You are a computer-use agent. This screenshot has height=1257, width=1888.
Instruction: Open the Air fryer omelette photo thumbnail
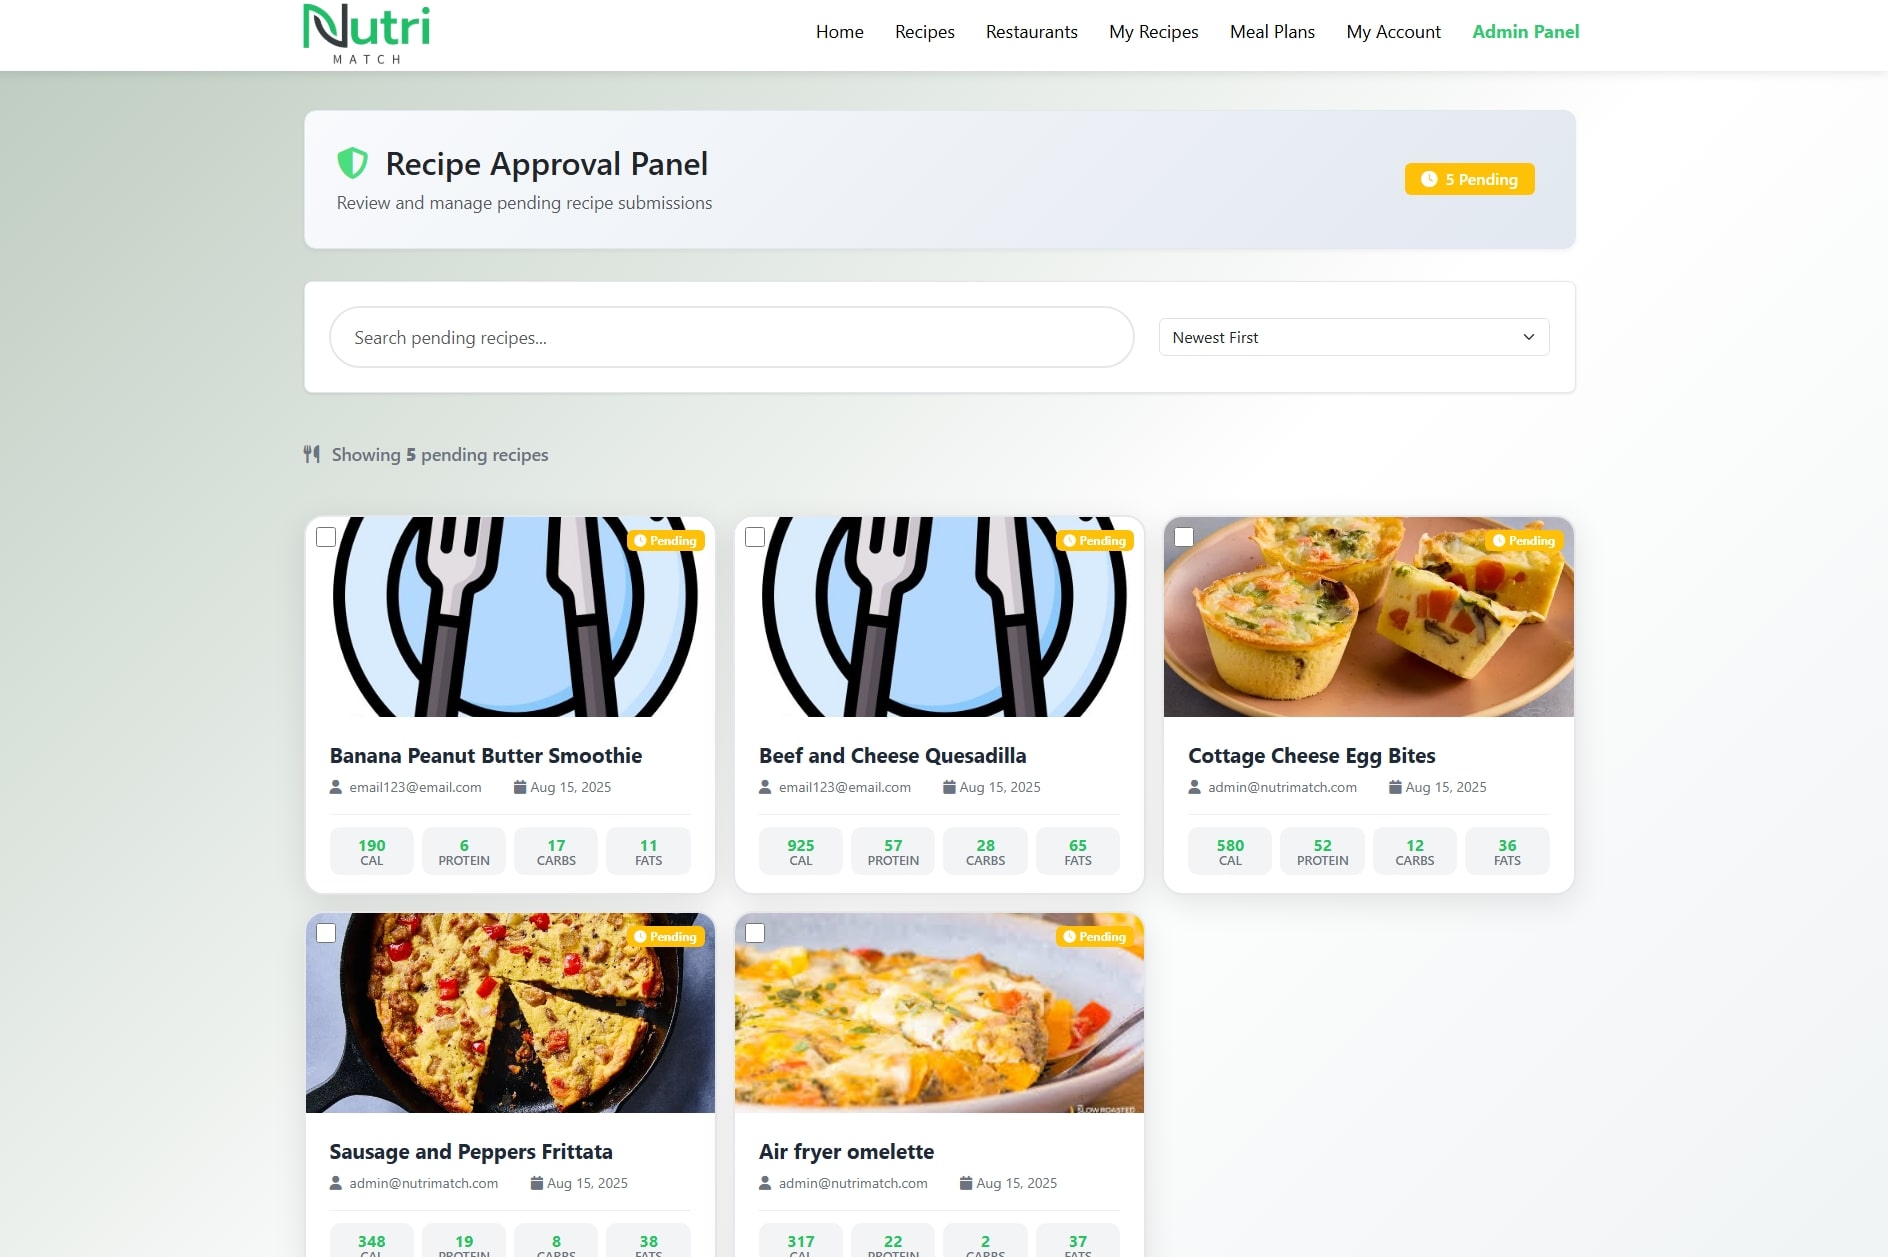coord(939,1012)
